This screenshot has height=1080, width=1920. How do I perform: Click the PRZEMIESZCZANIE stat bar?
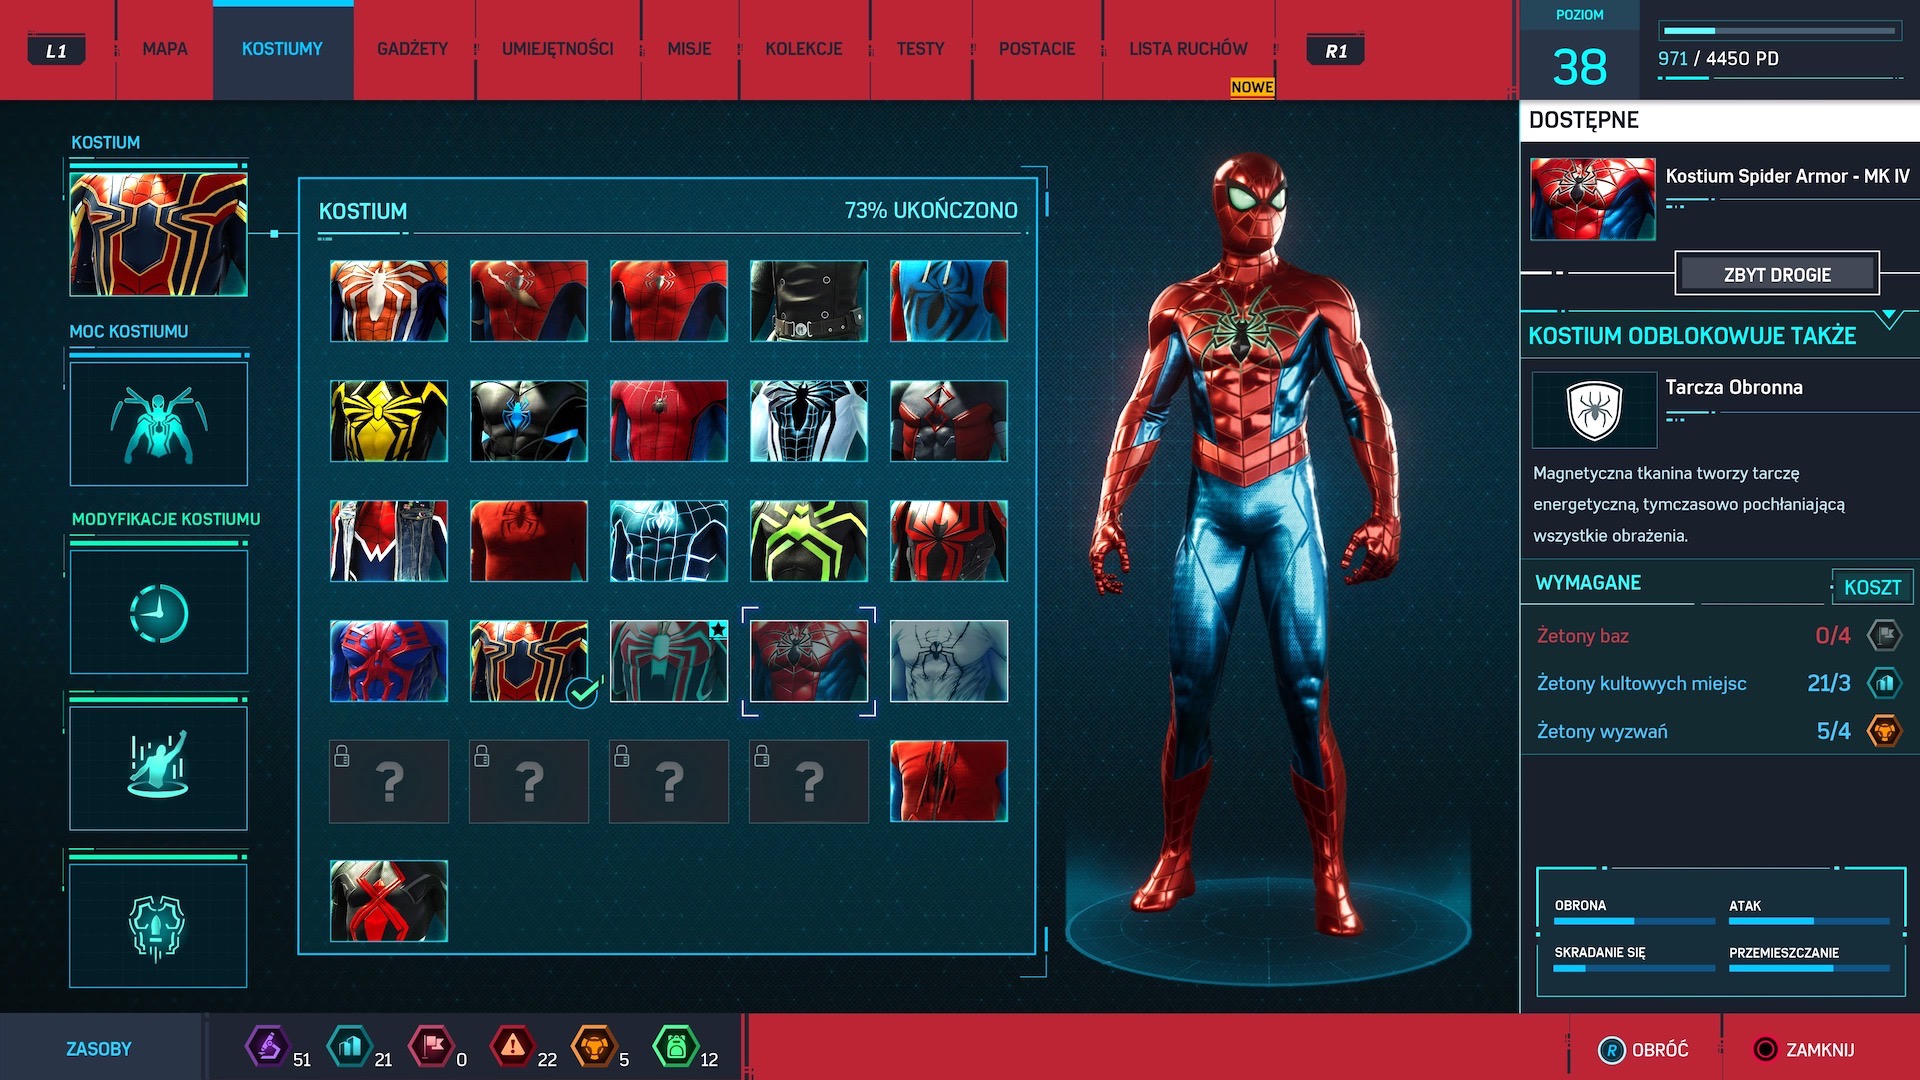tap(1809, 968)
